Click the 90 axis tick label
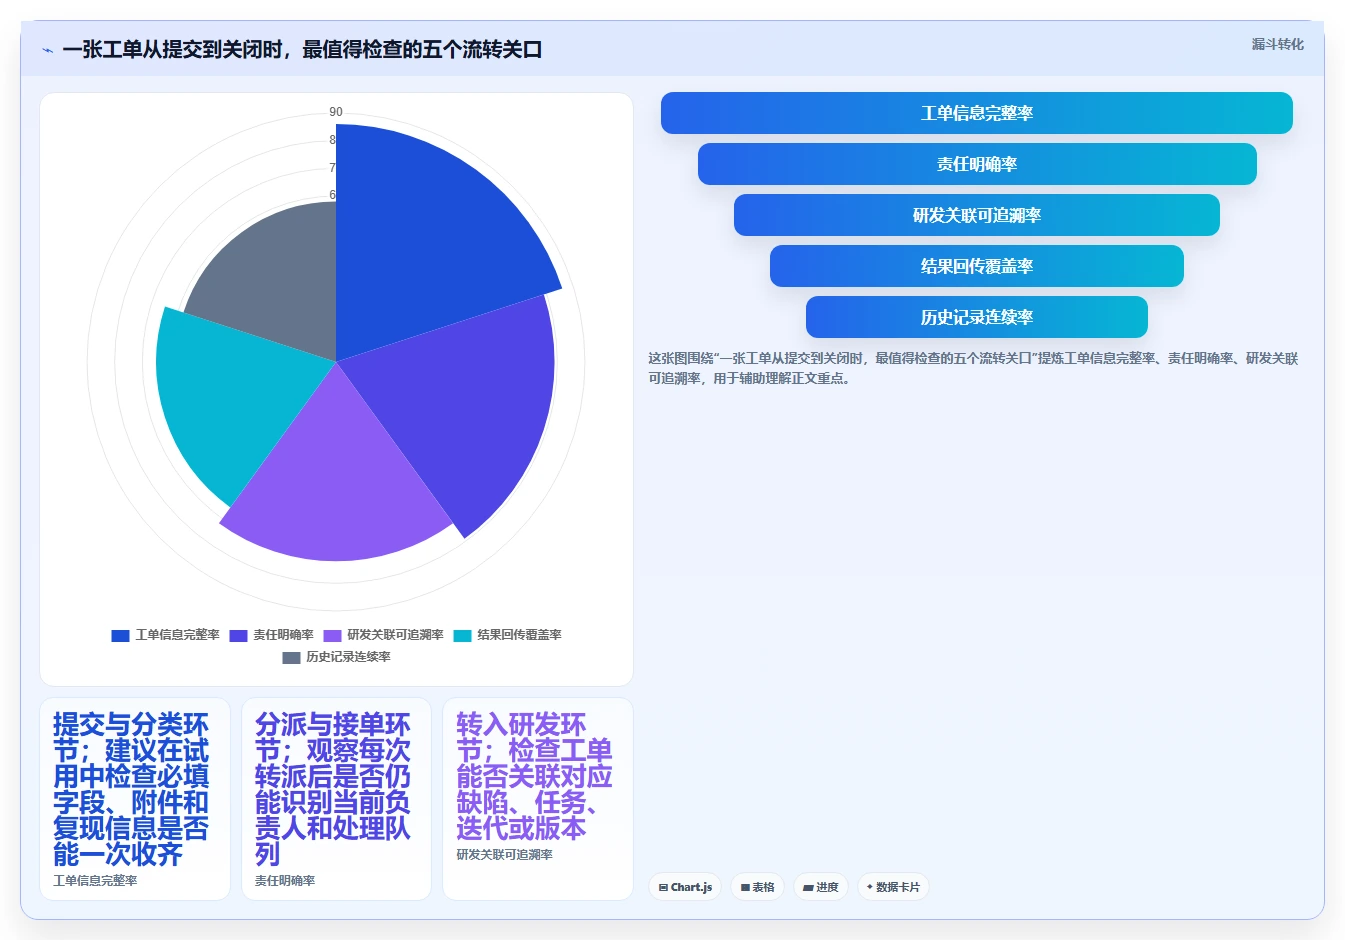This screenshot has height=940, width=1345. point(336,112)
